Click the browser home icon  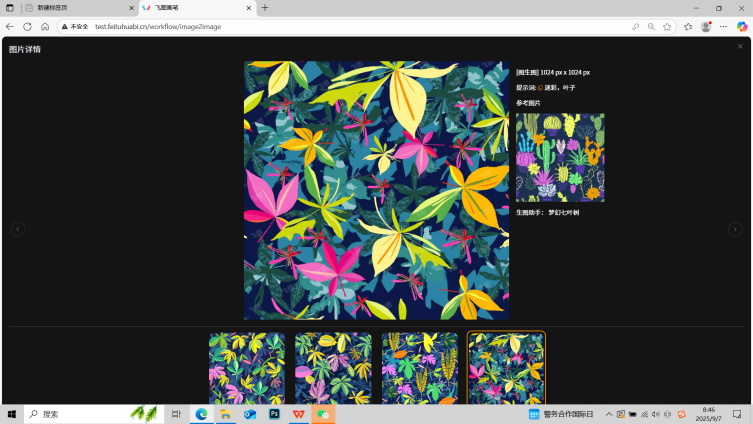click(45, 27)
